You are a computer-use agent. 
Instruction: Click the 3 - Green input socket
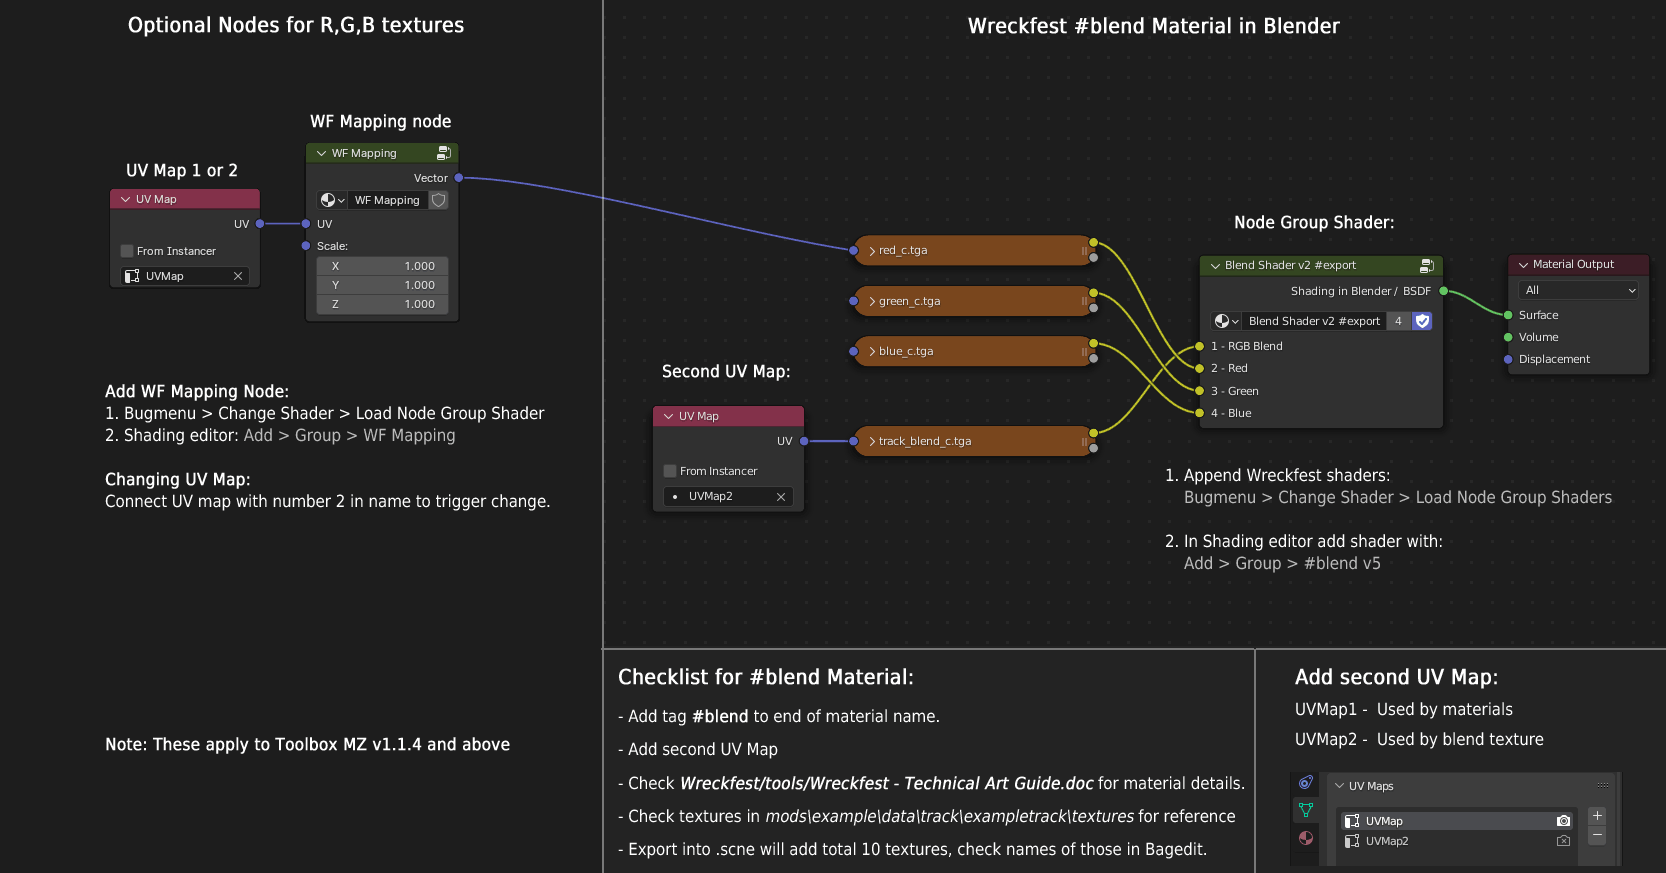[1200, 391]
